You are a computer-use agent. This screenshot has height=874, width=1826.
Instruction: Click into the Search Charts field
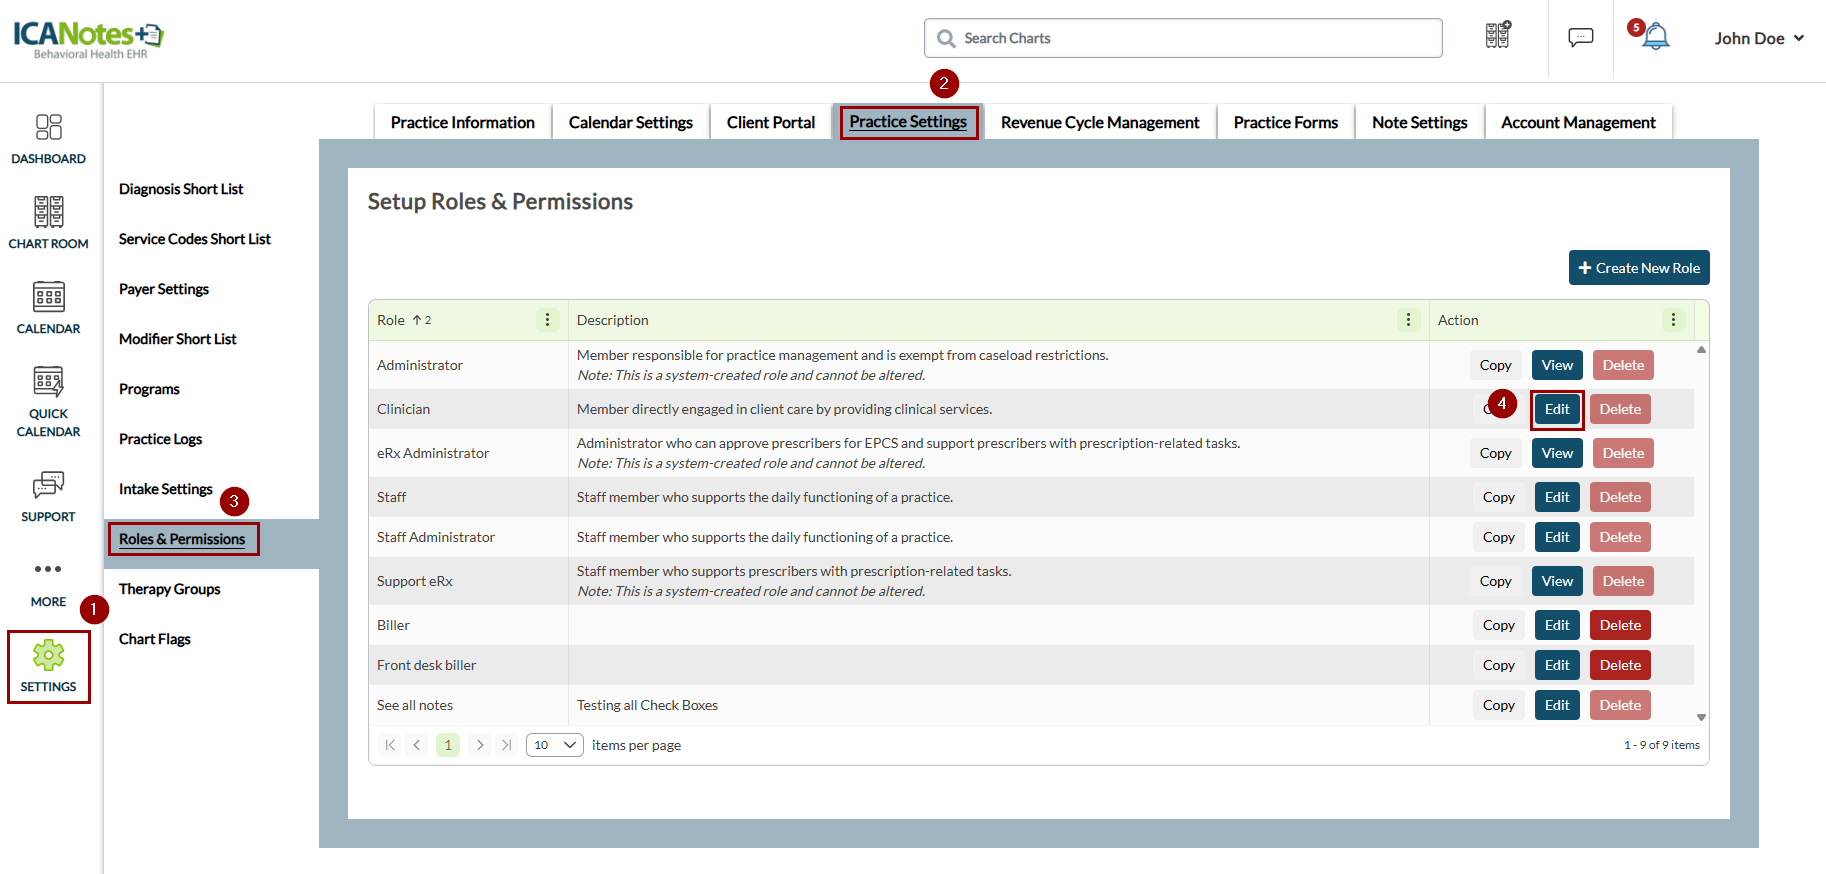[1183, 38]
